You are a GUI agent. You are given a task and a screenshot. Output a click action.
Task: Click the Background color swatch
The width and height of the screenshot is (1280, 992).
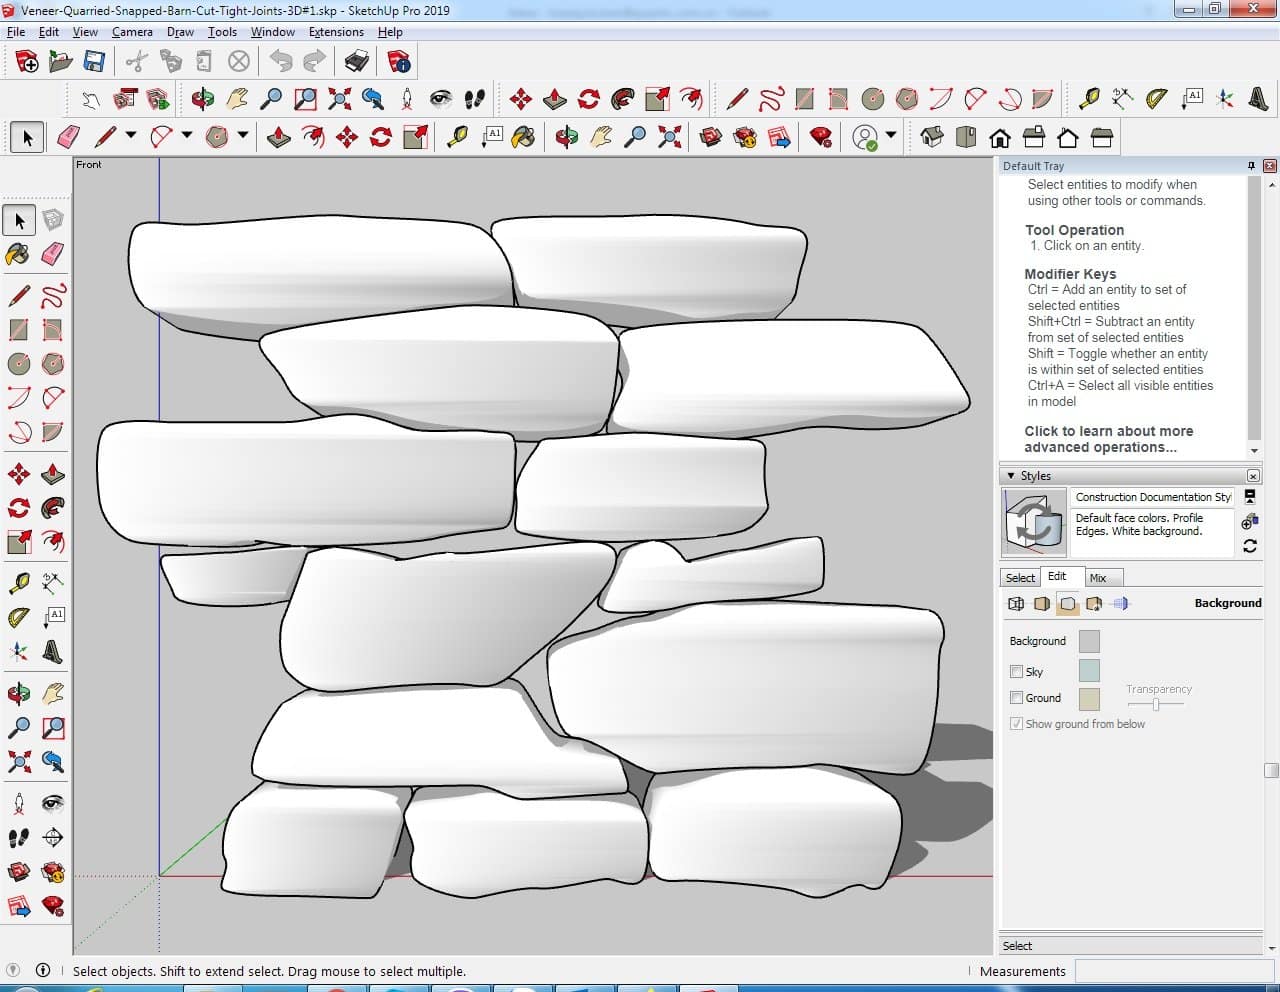[x=1089, y=641]
